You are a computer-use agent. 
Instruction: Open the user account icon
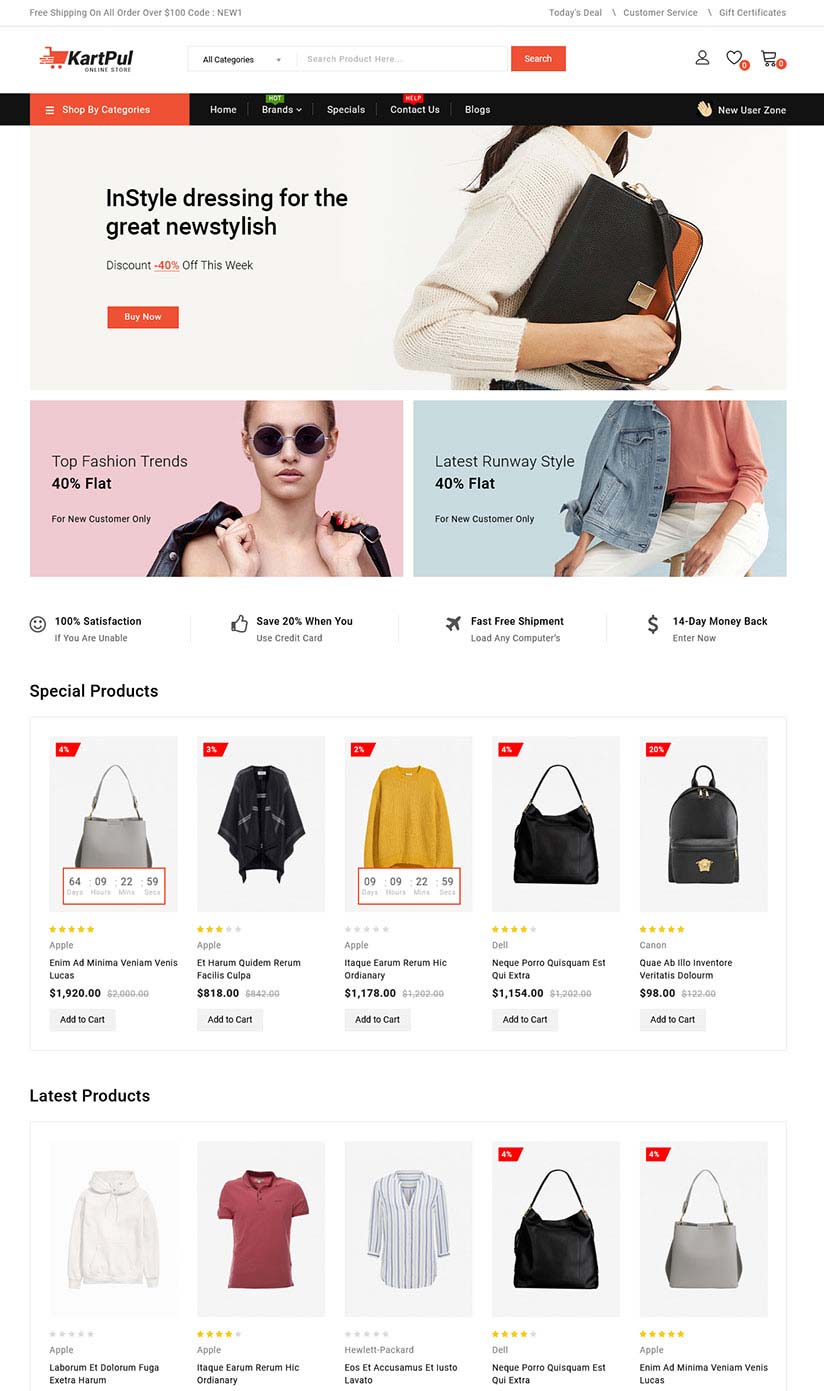click(x=702, y=58)
